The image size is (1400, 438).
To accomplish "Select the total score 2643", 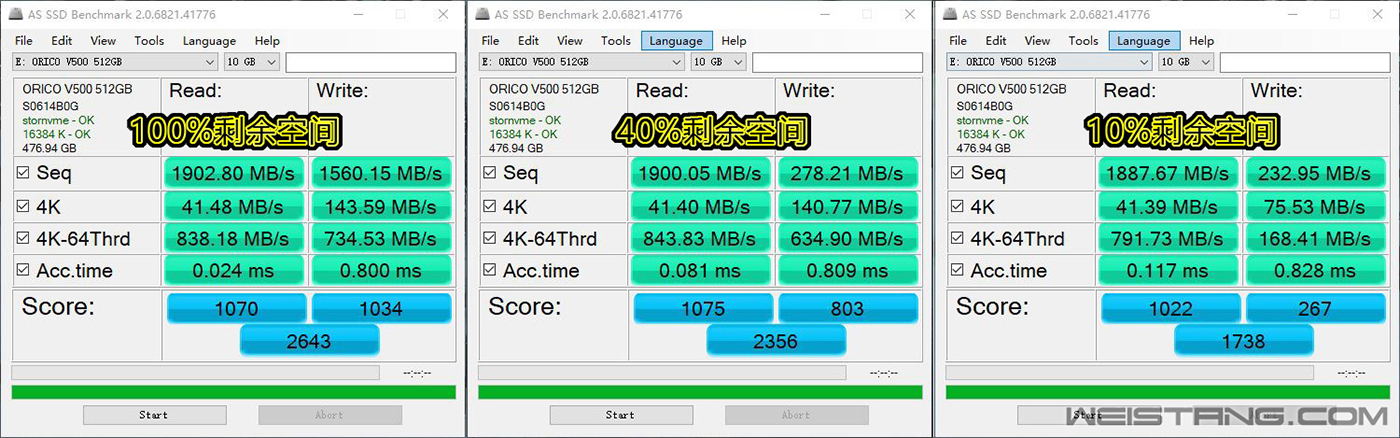I will tap(309, 341).
